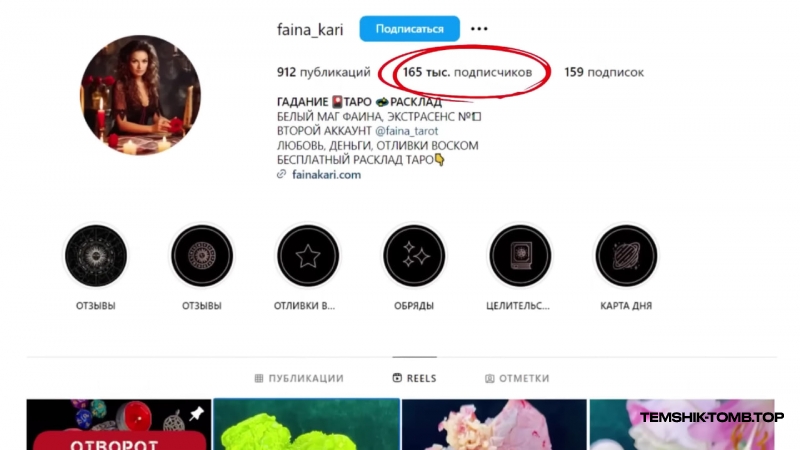Click the profile avatar photo
This screenshot has height=450, width=800.
point(140,95)
